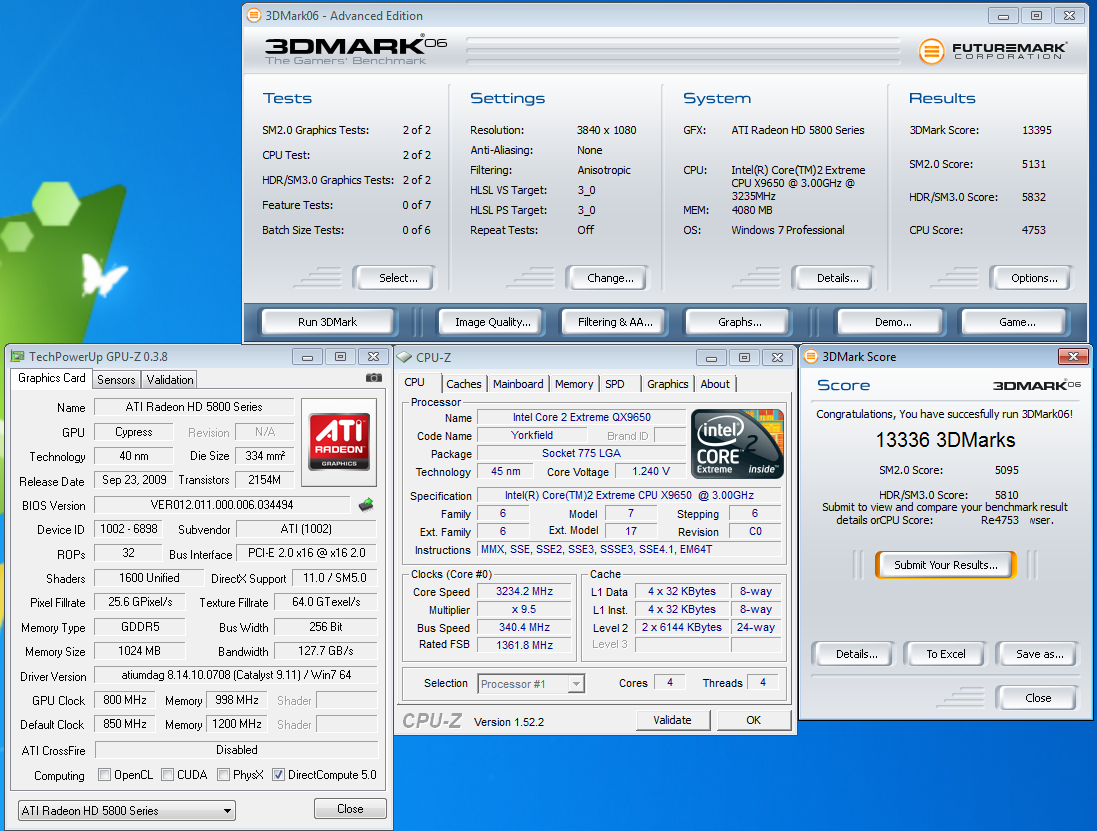
Task: Click the GPU-Z screenshot camera icon
Action: pos(374,378)
